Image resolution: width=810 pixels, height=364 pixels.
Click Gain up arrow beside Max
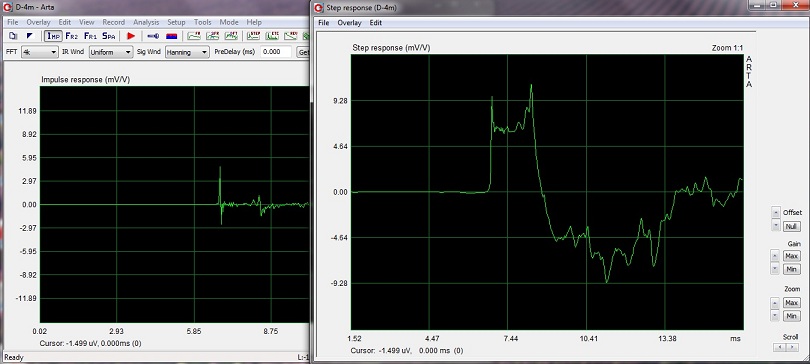point(775,256)
